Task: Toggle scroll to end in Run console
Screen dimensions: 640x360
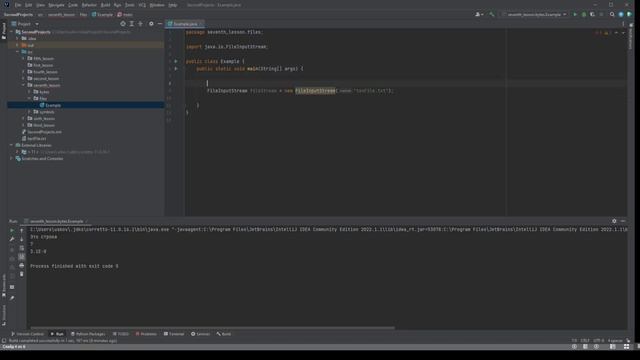Action: pos(22,257)
